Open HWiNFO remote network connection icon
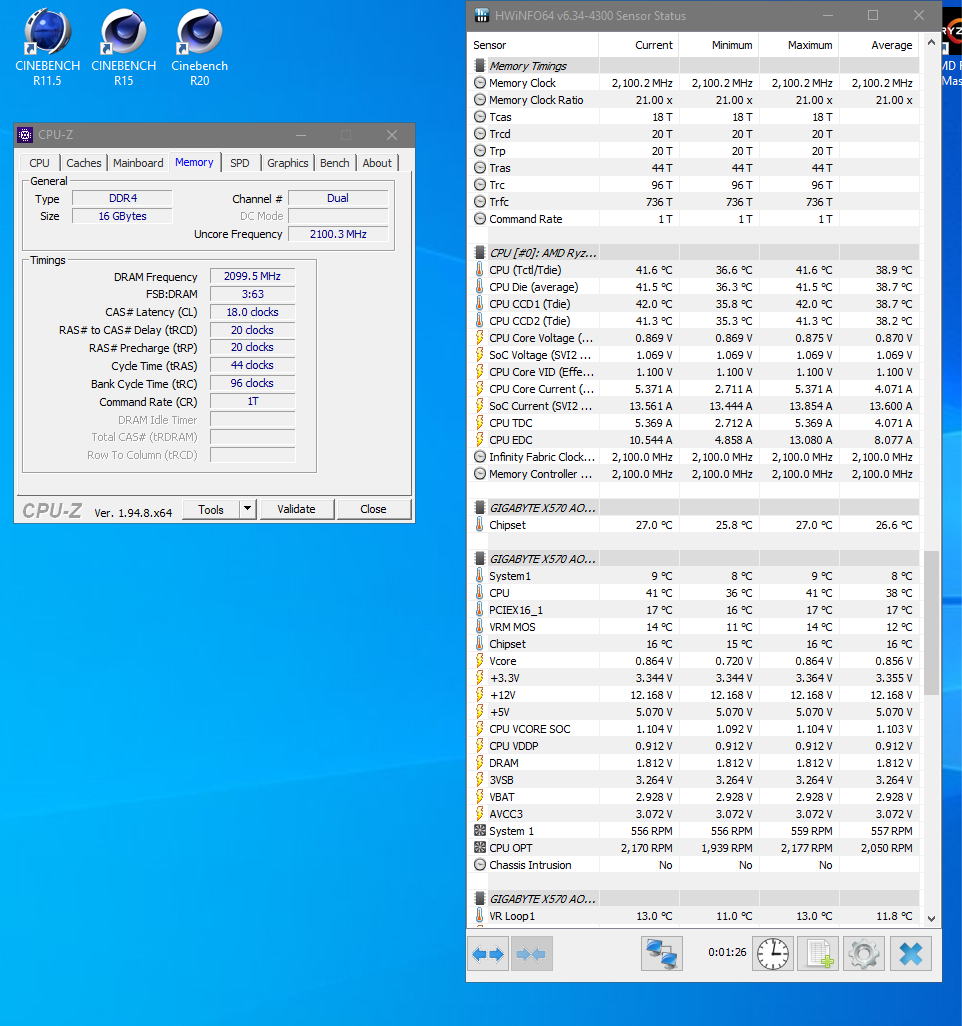 662,953
